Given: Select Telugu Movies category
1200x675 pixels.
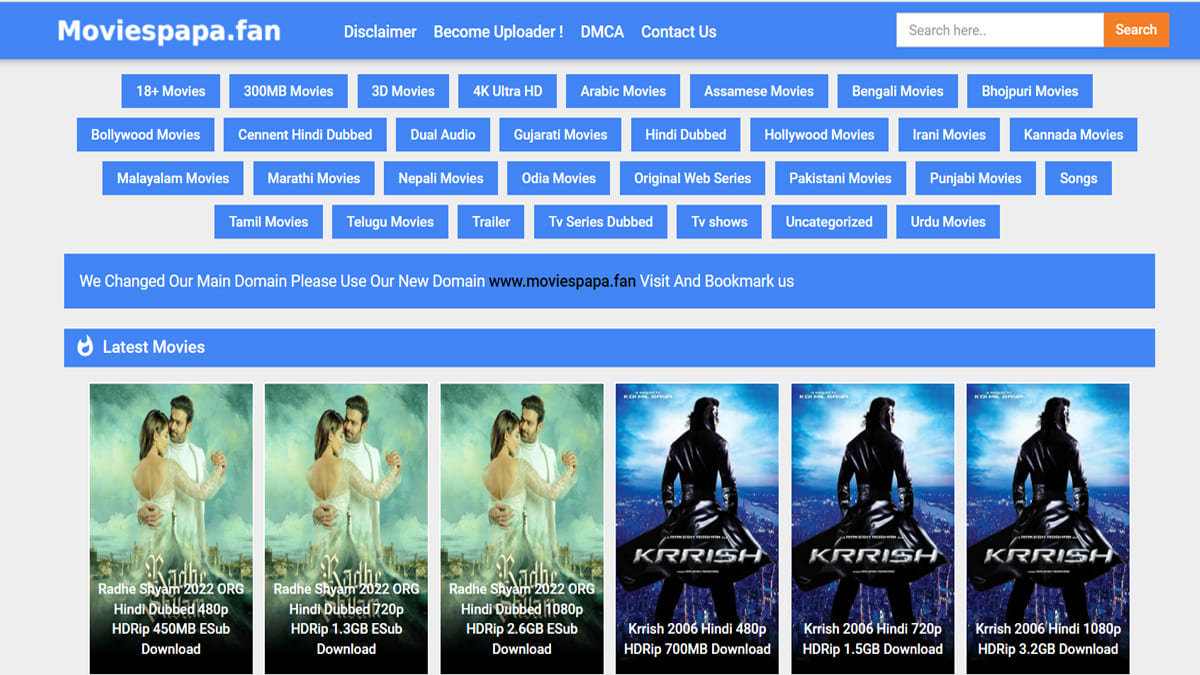Looking at the screenshot, I should tap(390, 222).
